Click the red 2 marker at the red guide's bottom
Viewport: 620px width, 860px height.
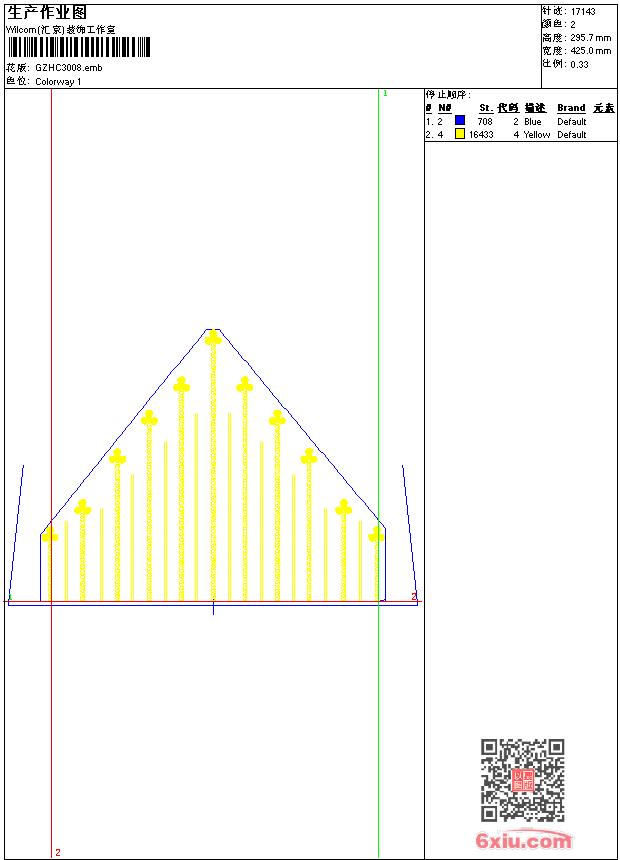(58, 852)
